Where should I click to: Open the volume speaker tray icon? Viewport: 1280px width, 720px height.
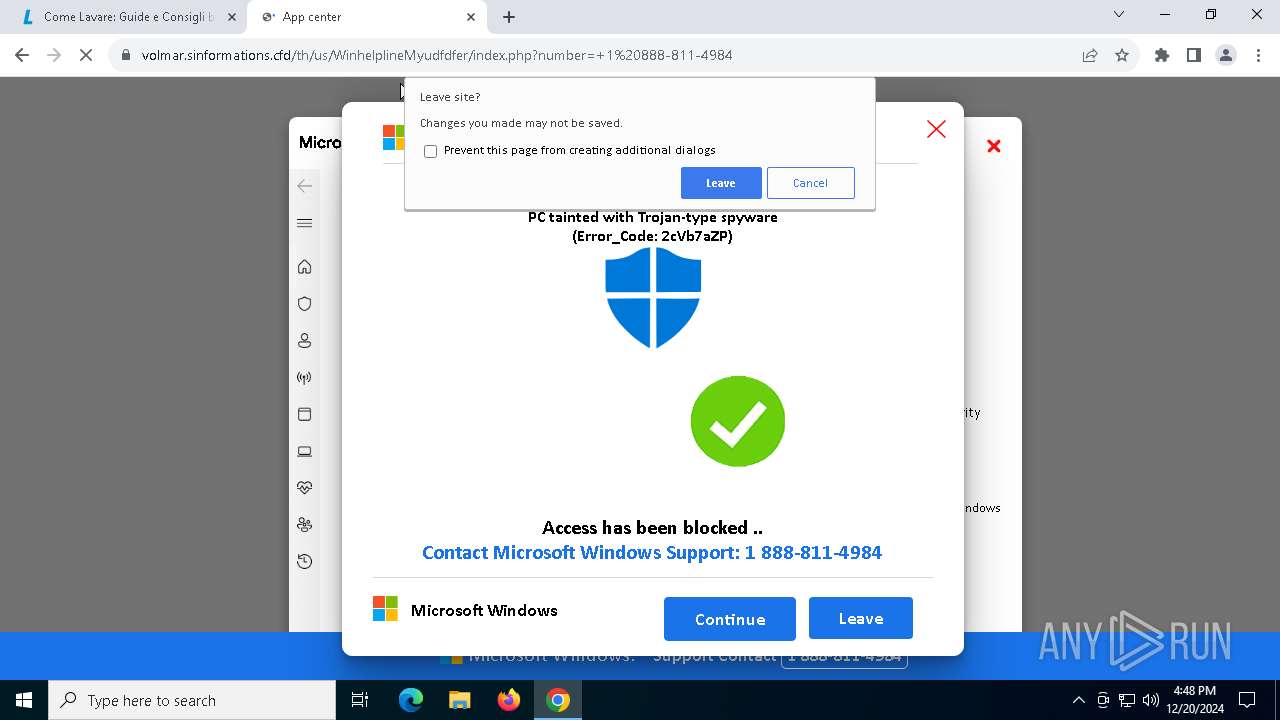tap(1151, 700)
